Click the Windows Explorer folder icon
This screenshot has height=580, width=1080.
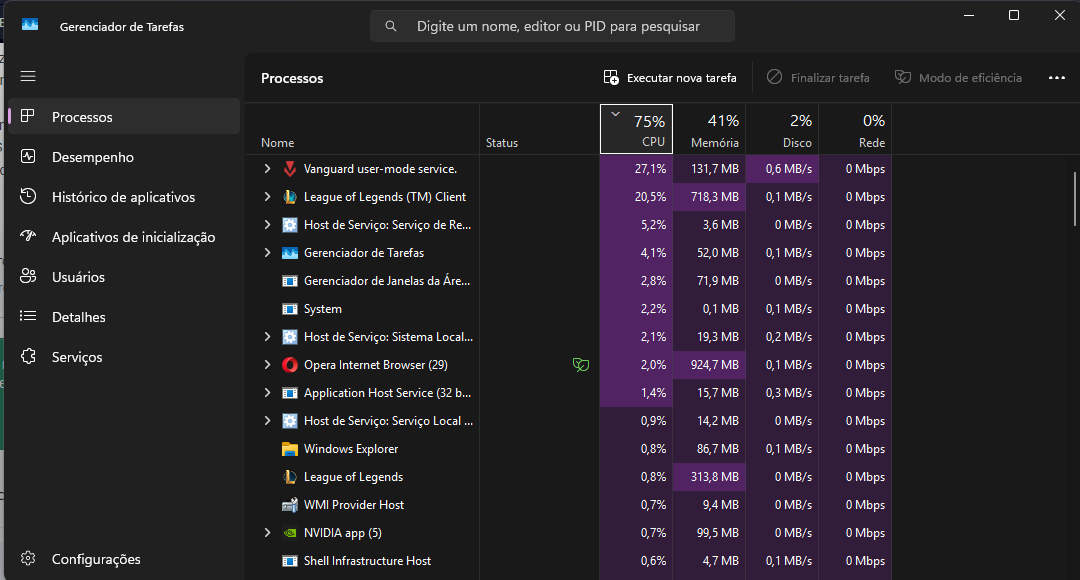tap(290, 449)
